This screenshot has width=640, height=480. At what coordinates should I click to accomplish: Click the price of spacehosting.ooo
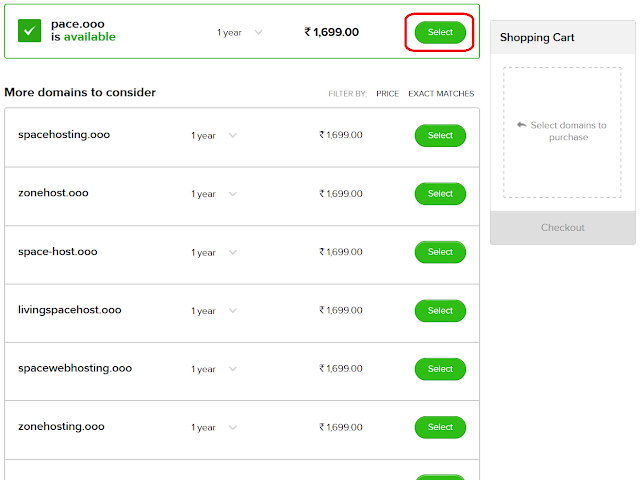click(x=341, y=135)
